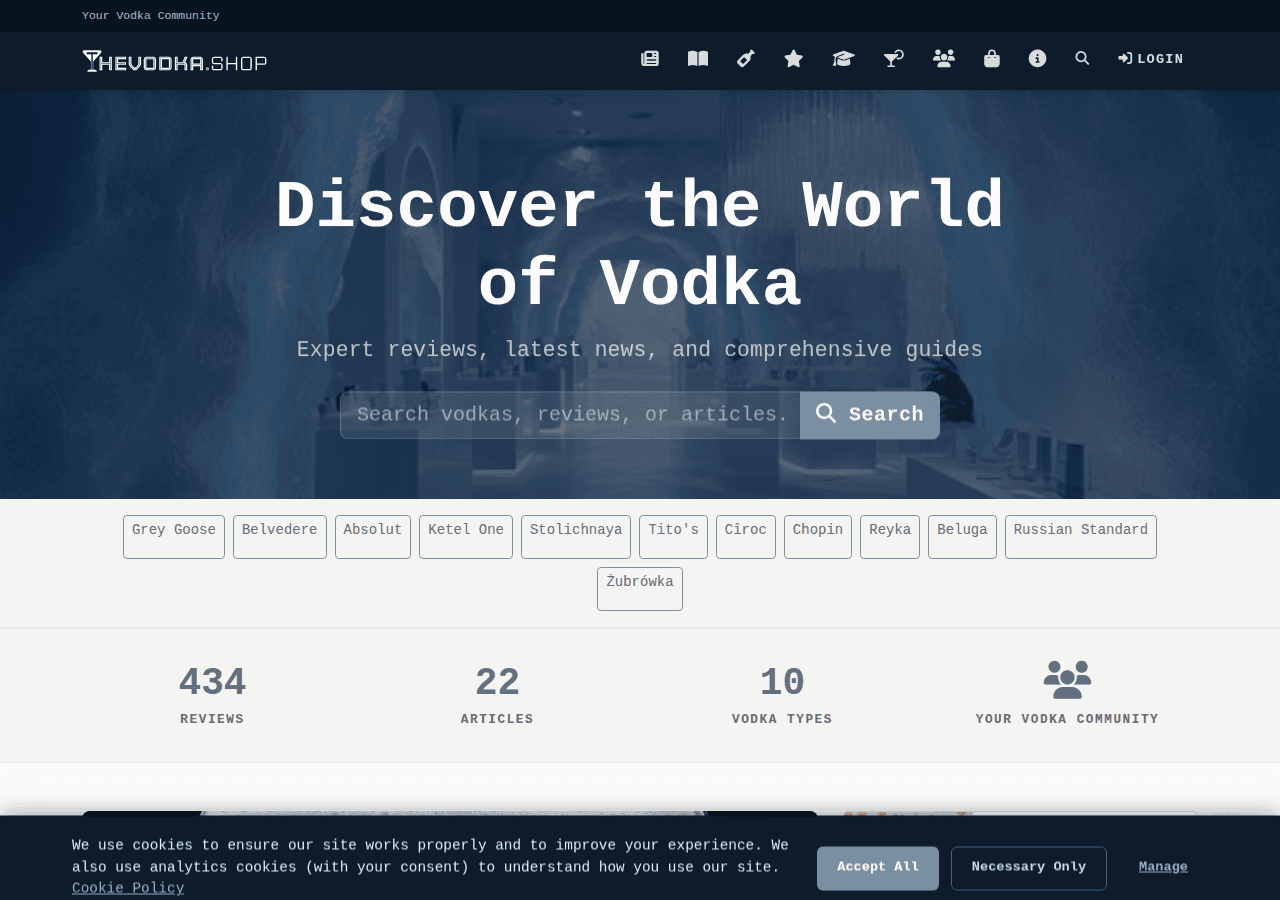Click the 434 Reviews stat

(212, 695)
